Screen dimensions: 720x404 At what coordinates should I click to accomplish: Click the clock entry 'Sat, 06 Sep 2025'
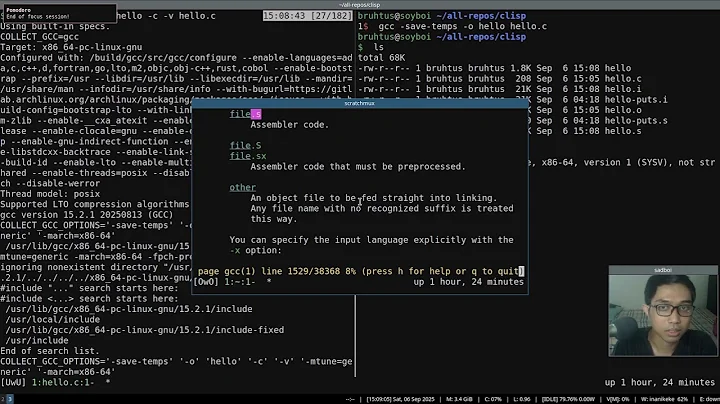pos(400,399)
